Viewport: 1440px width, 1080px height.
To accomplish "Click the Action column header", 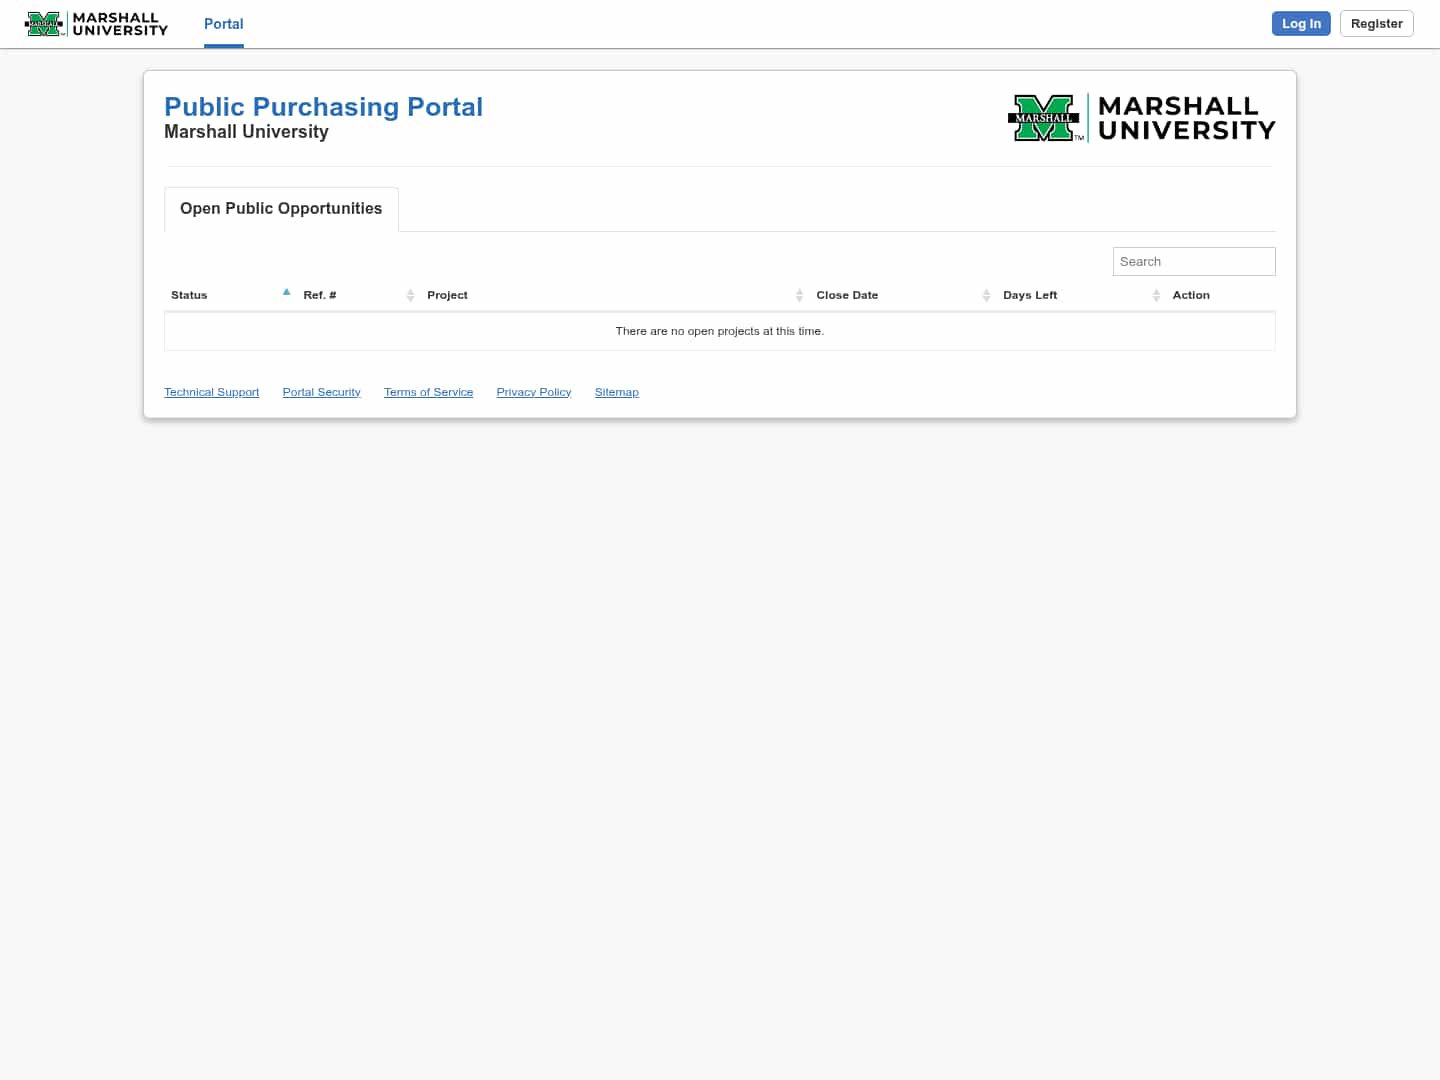I will pos(1191,295).
